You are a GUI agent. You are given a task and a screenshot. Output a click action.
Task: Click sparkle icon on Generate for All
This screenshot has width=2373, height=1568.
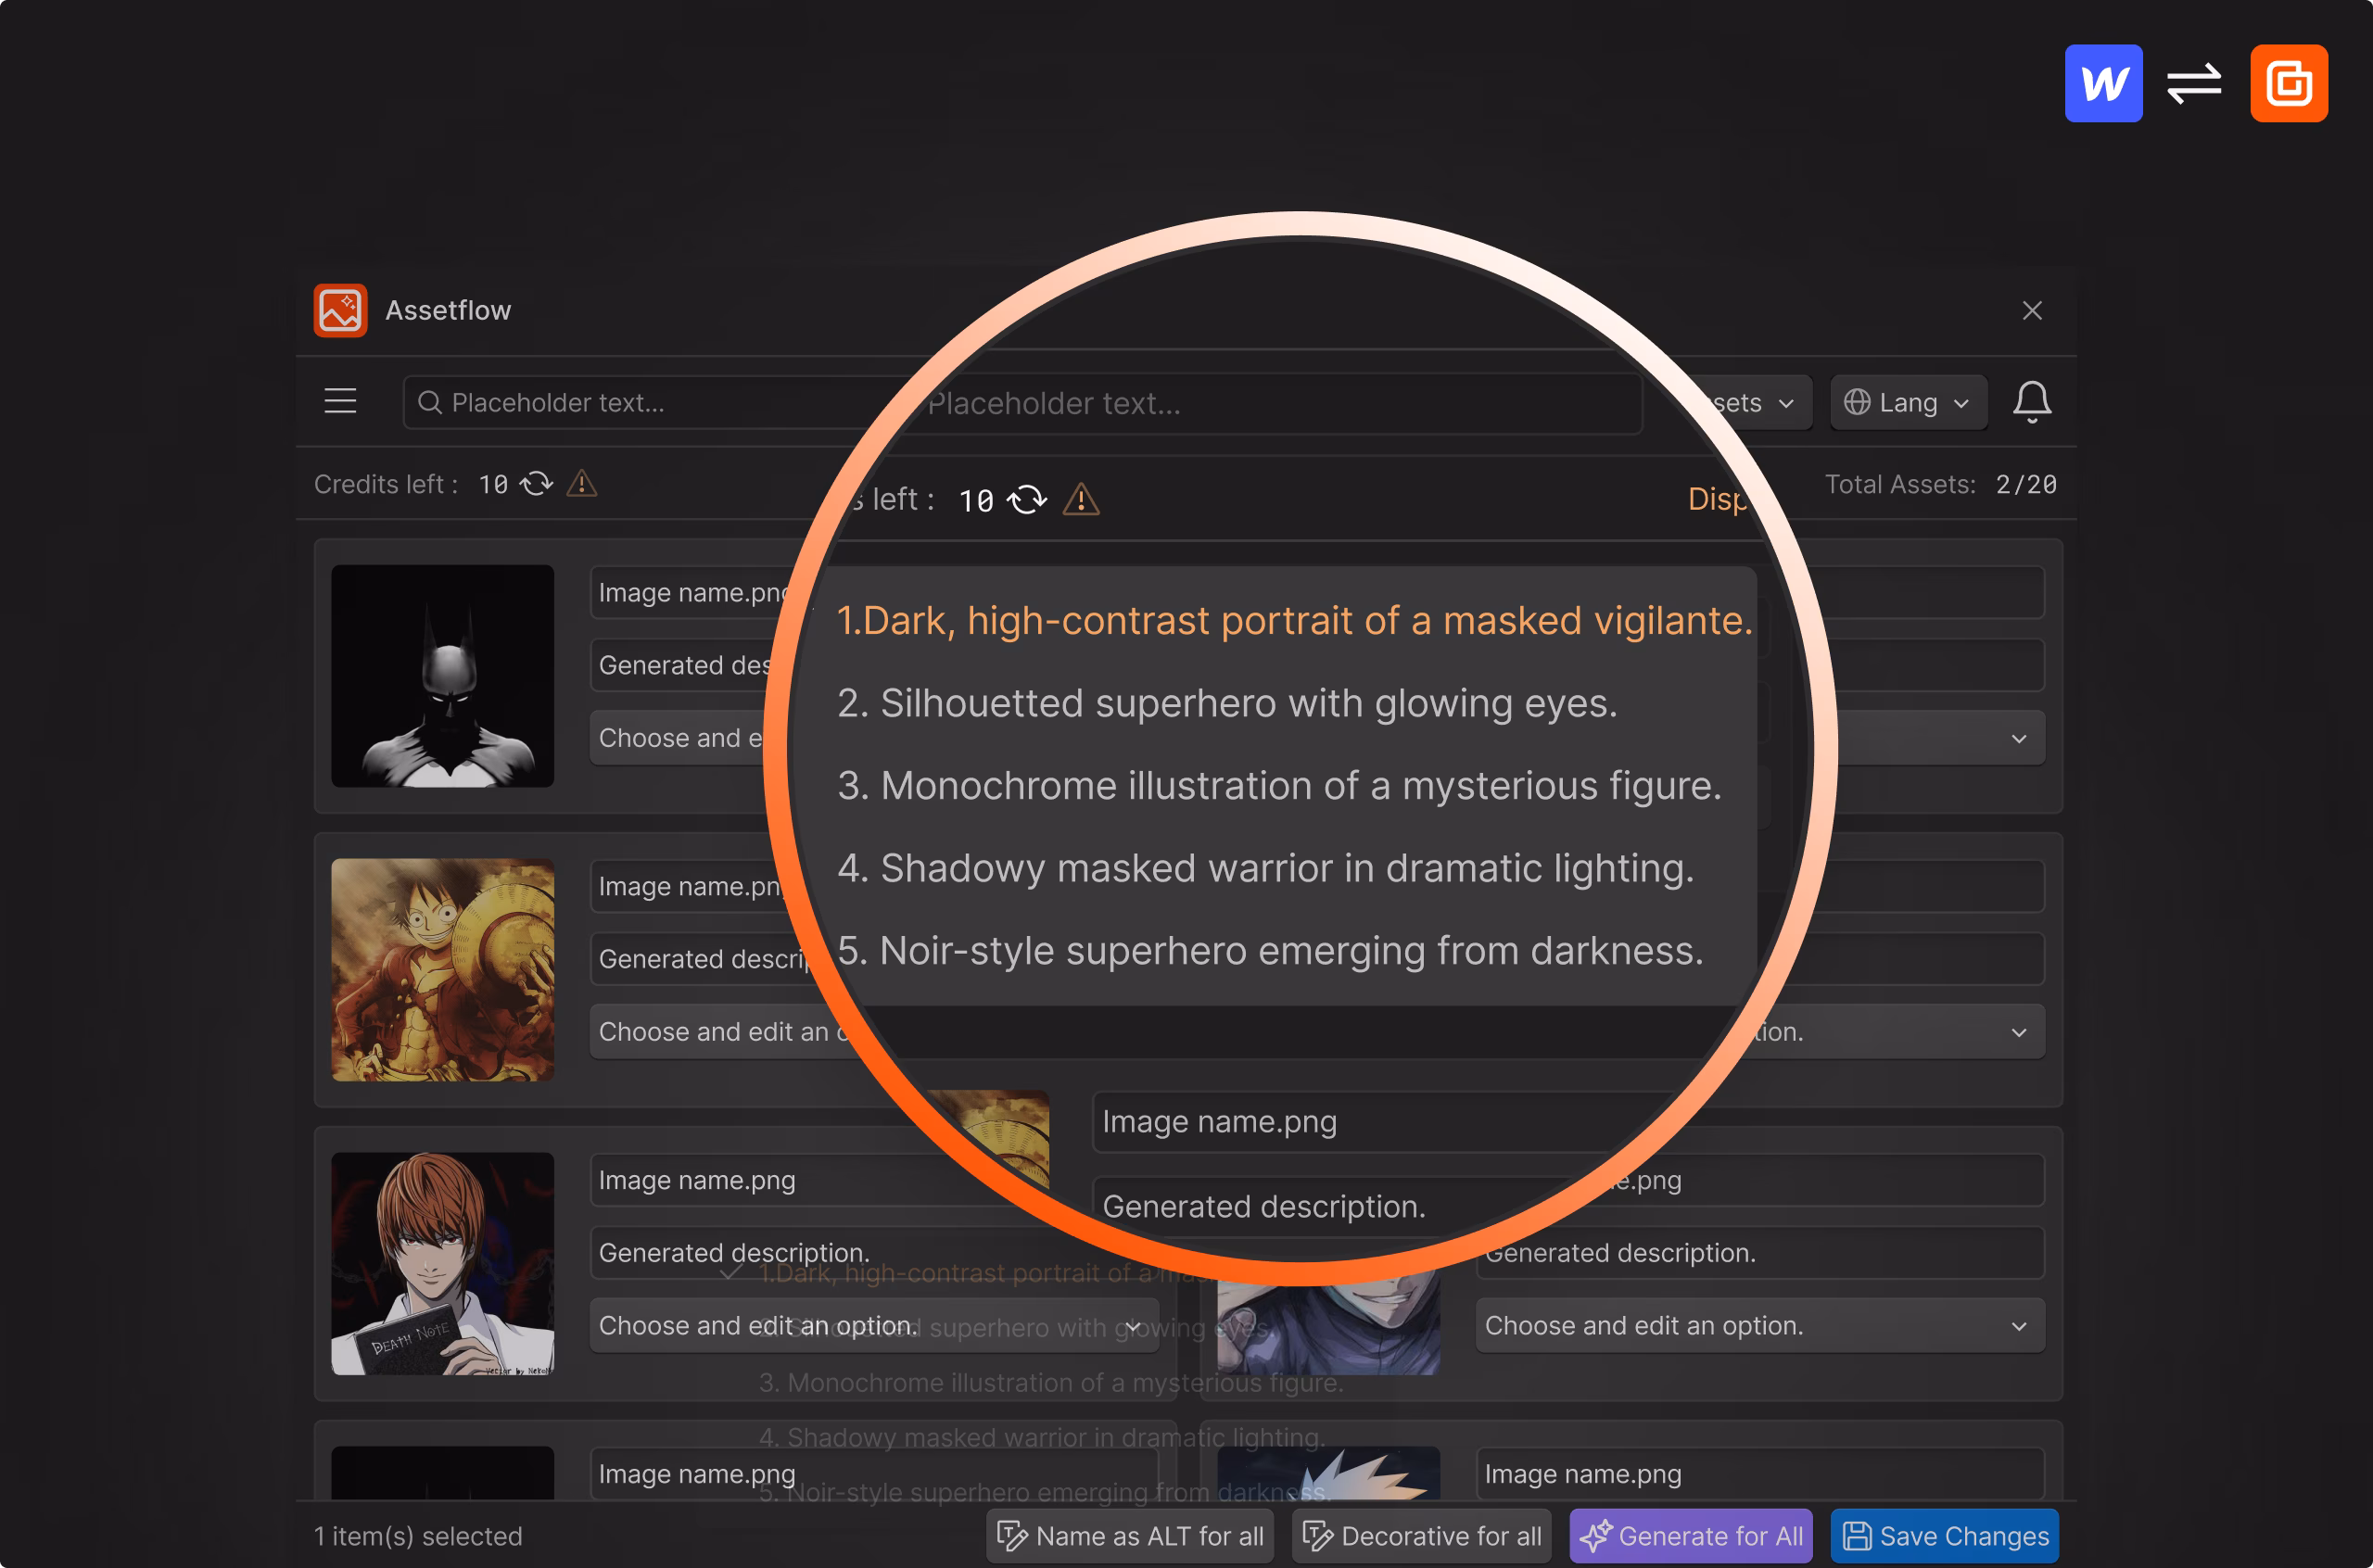tap(1595, 1536)
